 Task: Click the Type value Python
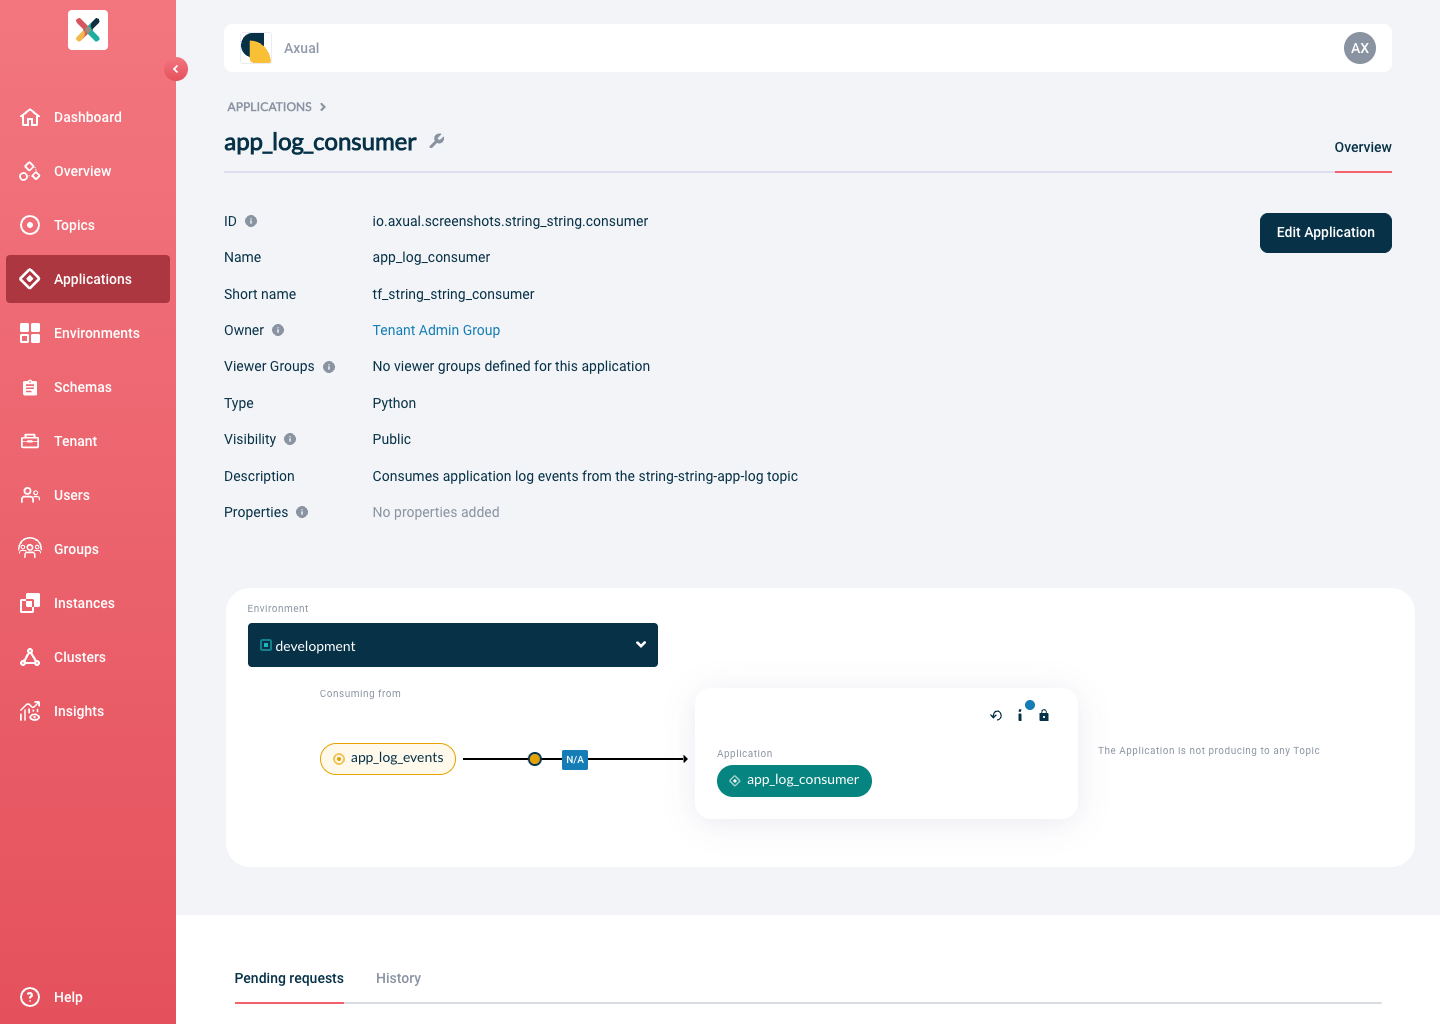394,403
